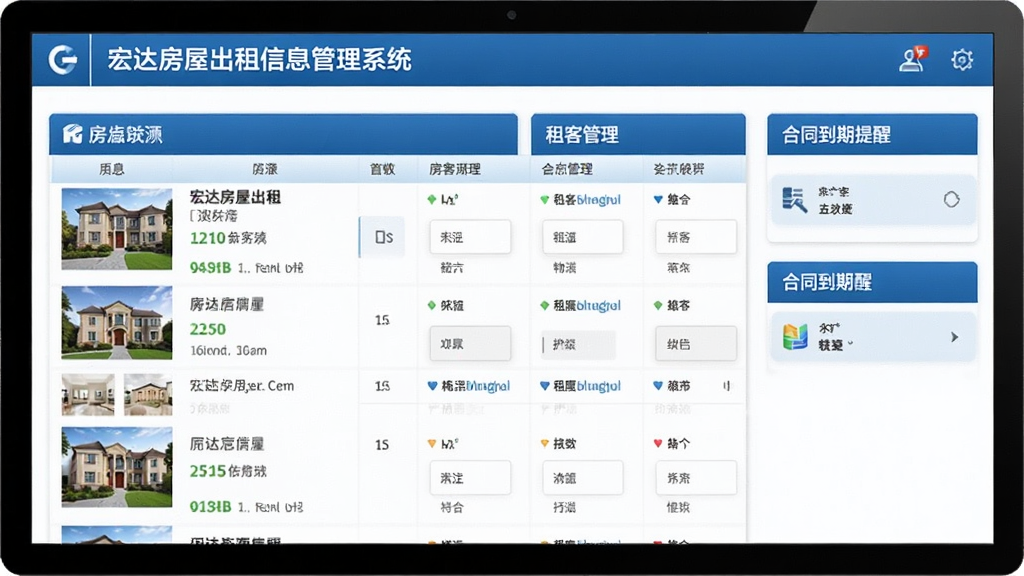Click the last white box in the 2515 row
Viewport: 1024px width, 576px height.
[696, 478]
